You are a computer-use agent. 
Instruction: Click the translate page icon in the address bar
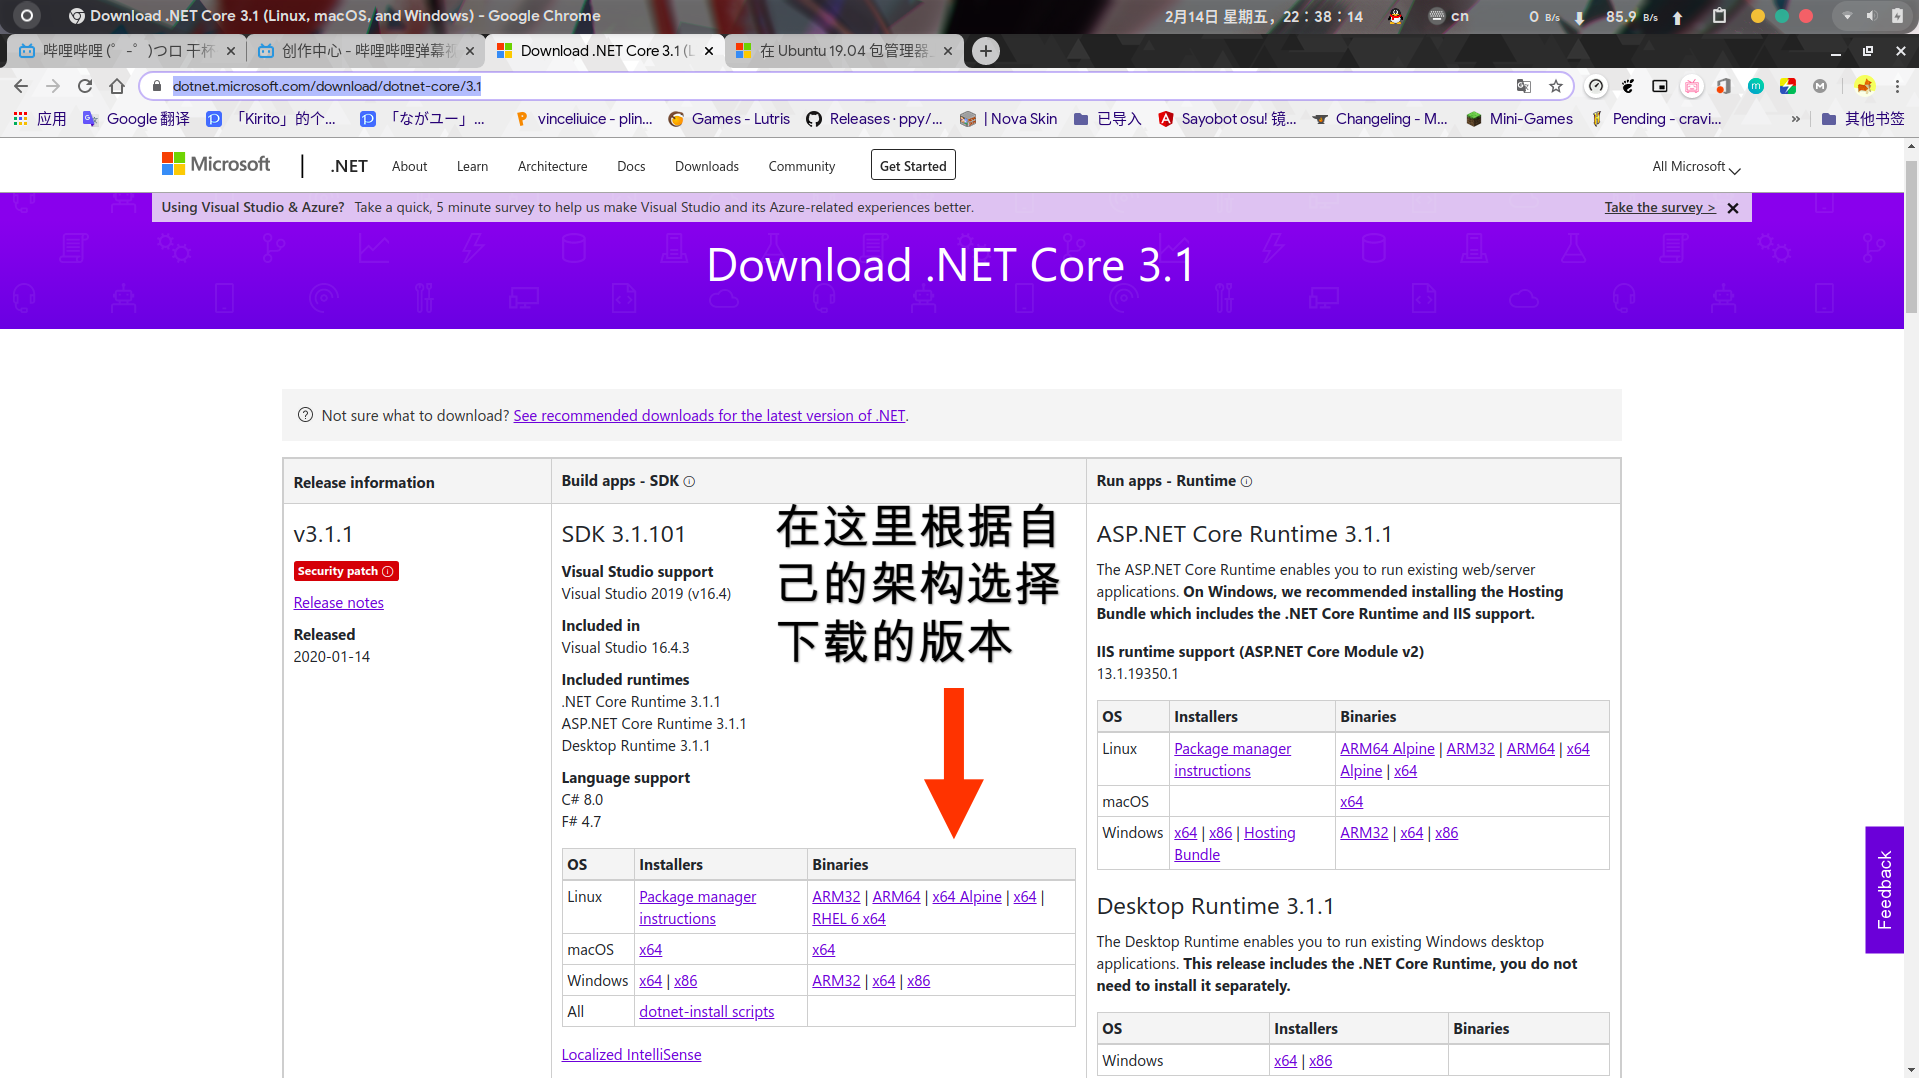click(x=1524, y=86)
